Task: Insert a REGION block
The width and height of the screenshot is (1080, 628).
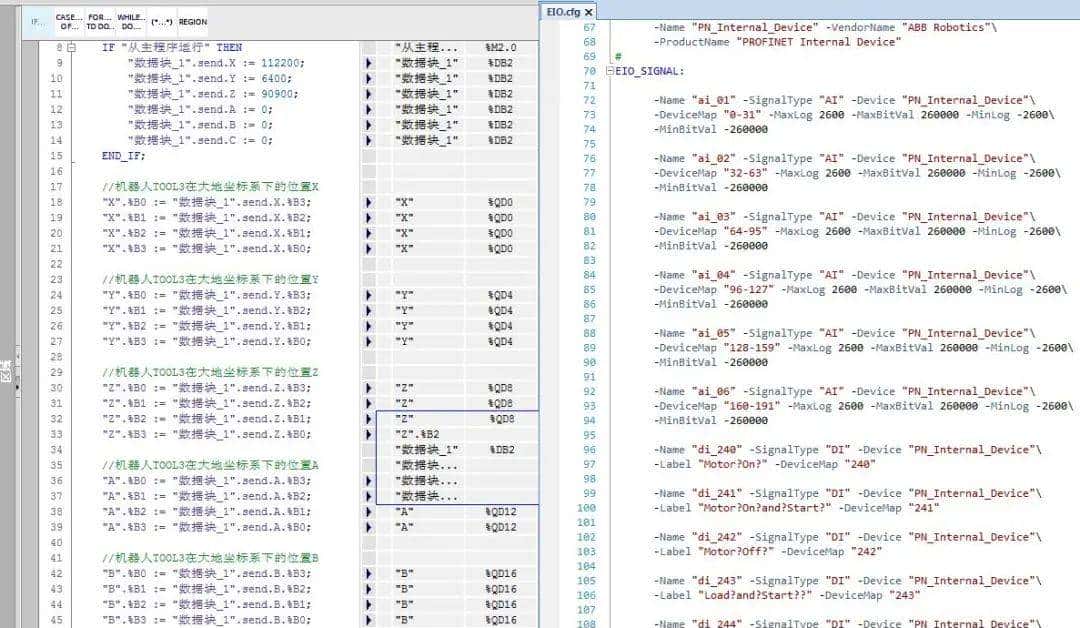Action: [x=193, y=21]
